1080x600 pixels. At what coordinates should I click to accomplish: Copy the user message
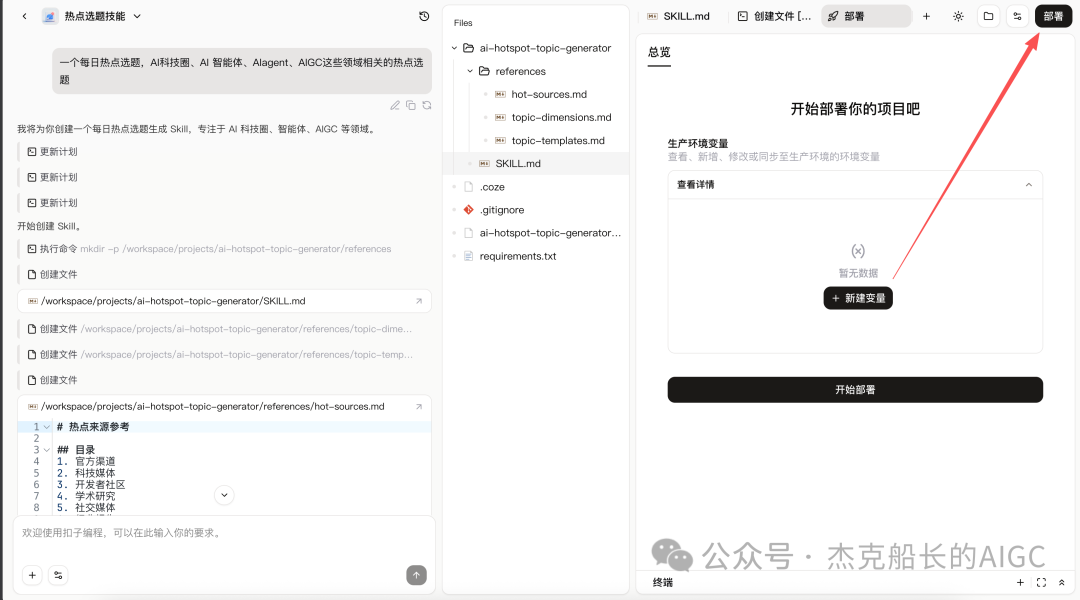pos(411,105)
